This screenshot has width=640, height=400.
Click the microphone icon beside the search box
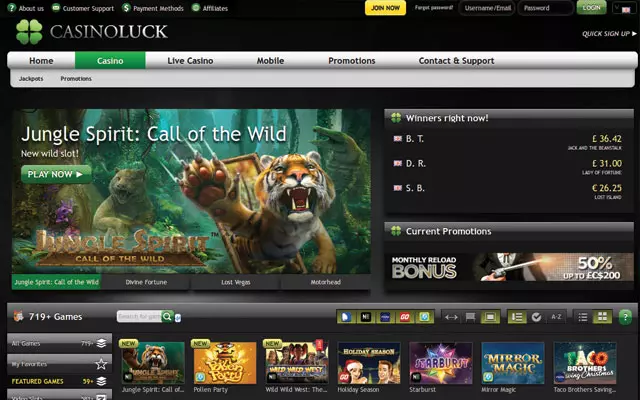(x=178, y=317)
